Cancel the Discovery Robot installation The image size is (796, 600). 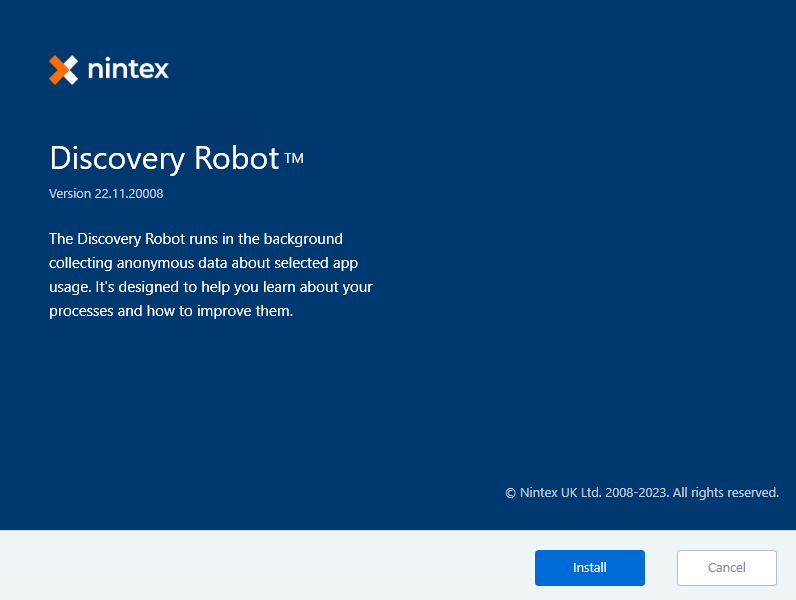[726, 568]
